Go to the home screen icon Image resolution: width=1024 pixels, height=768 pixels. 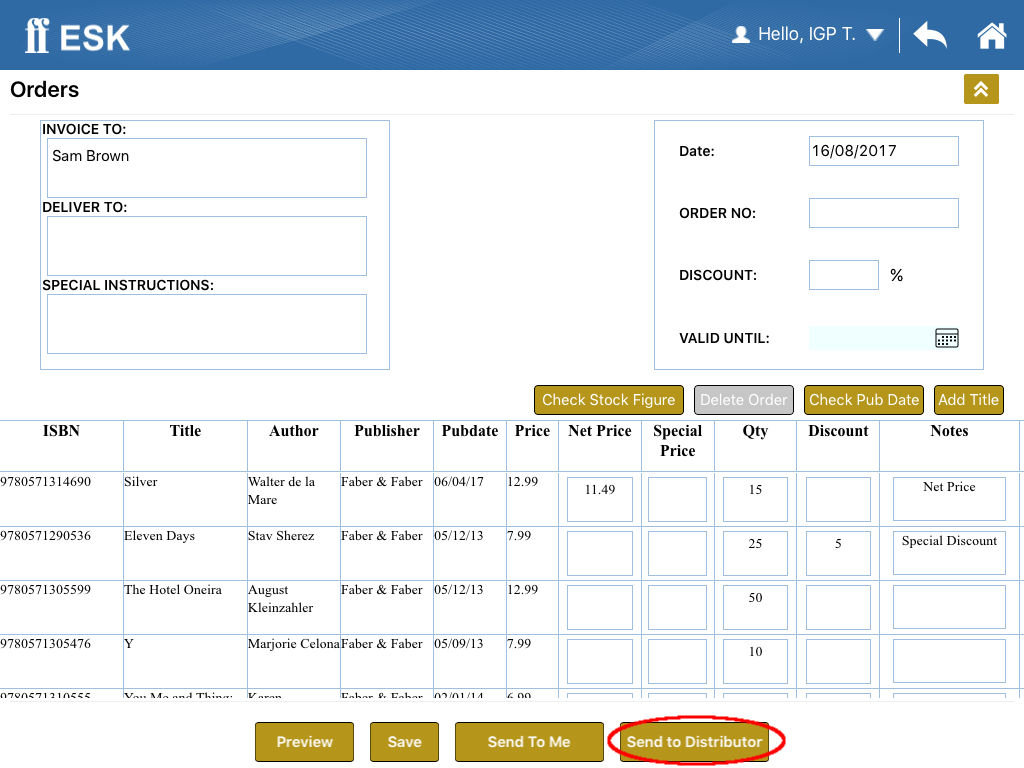[991, 35]
